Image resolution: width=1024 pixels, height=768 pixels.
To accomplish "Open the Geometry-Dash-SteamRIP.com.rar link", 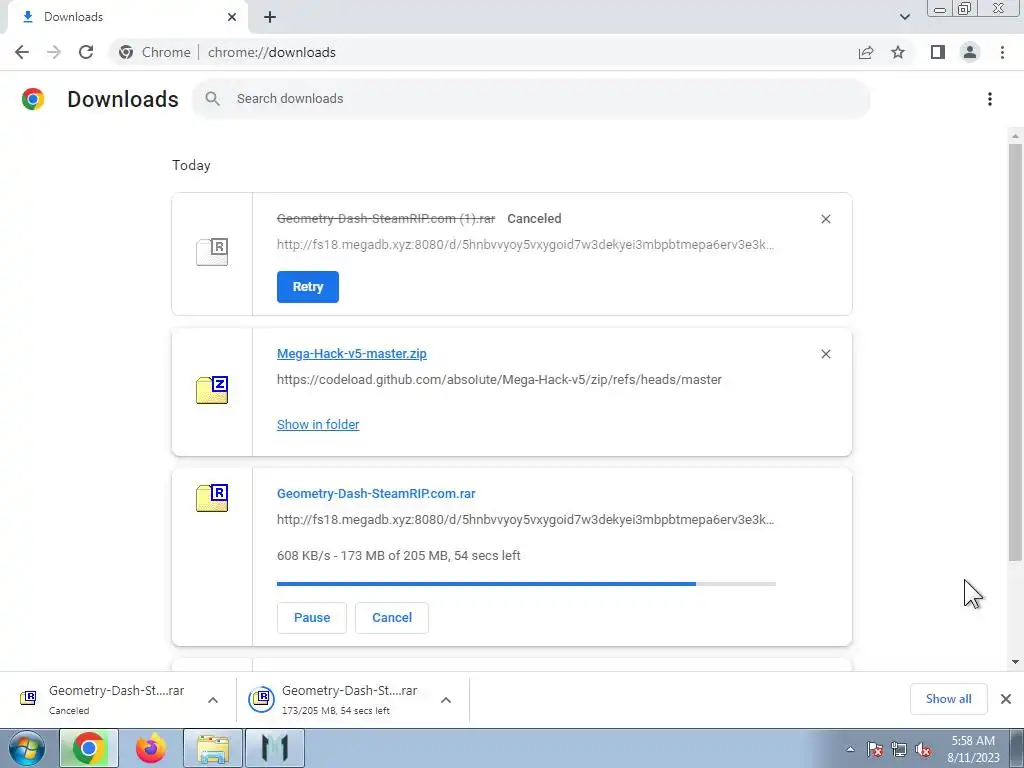I will tap(376, 494).
